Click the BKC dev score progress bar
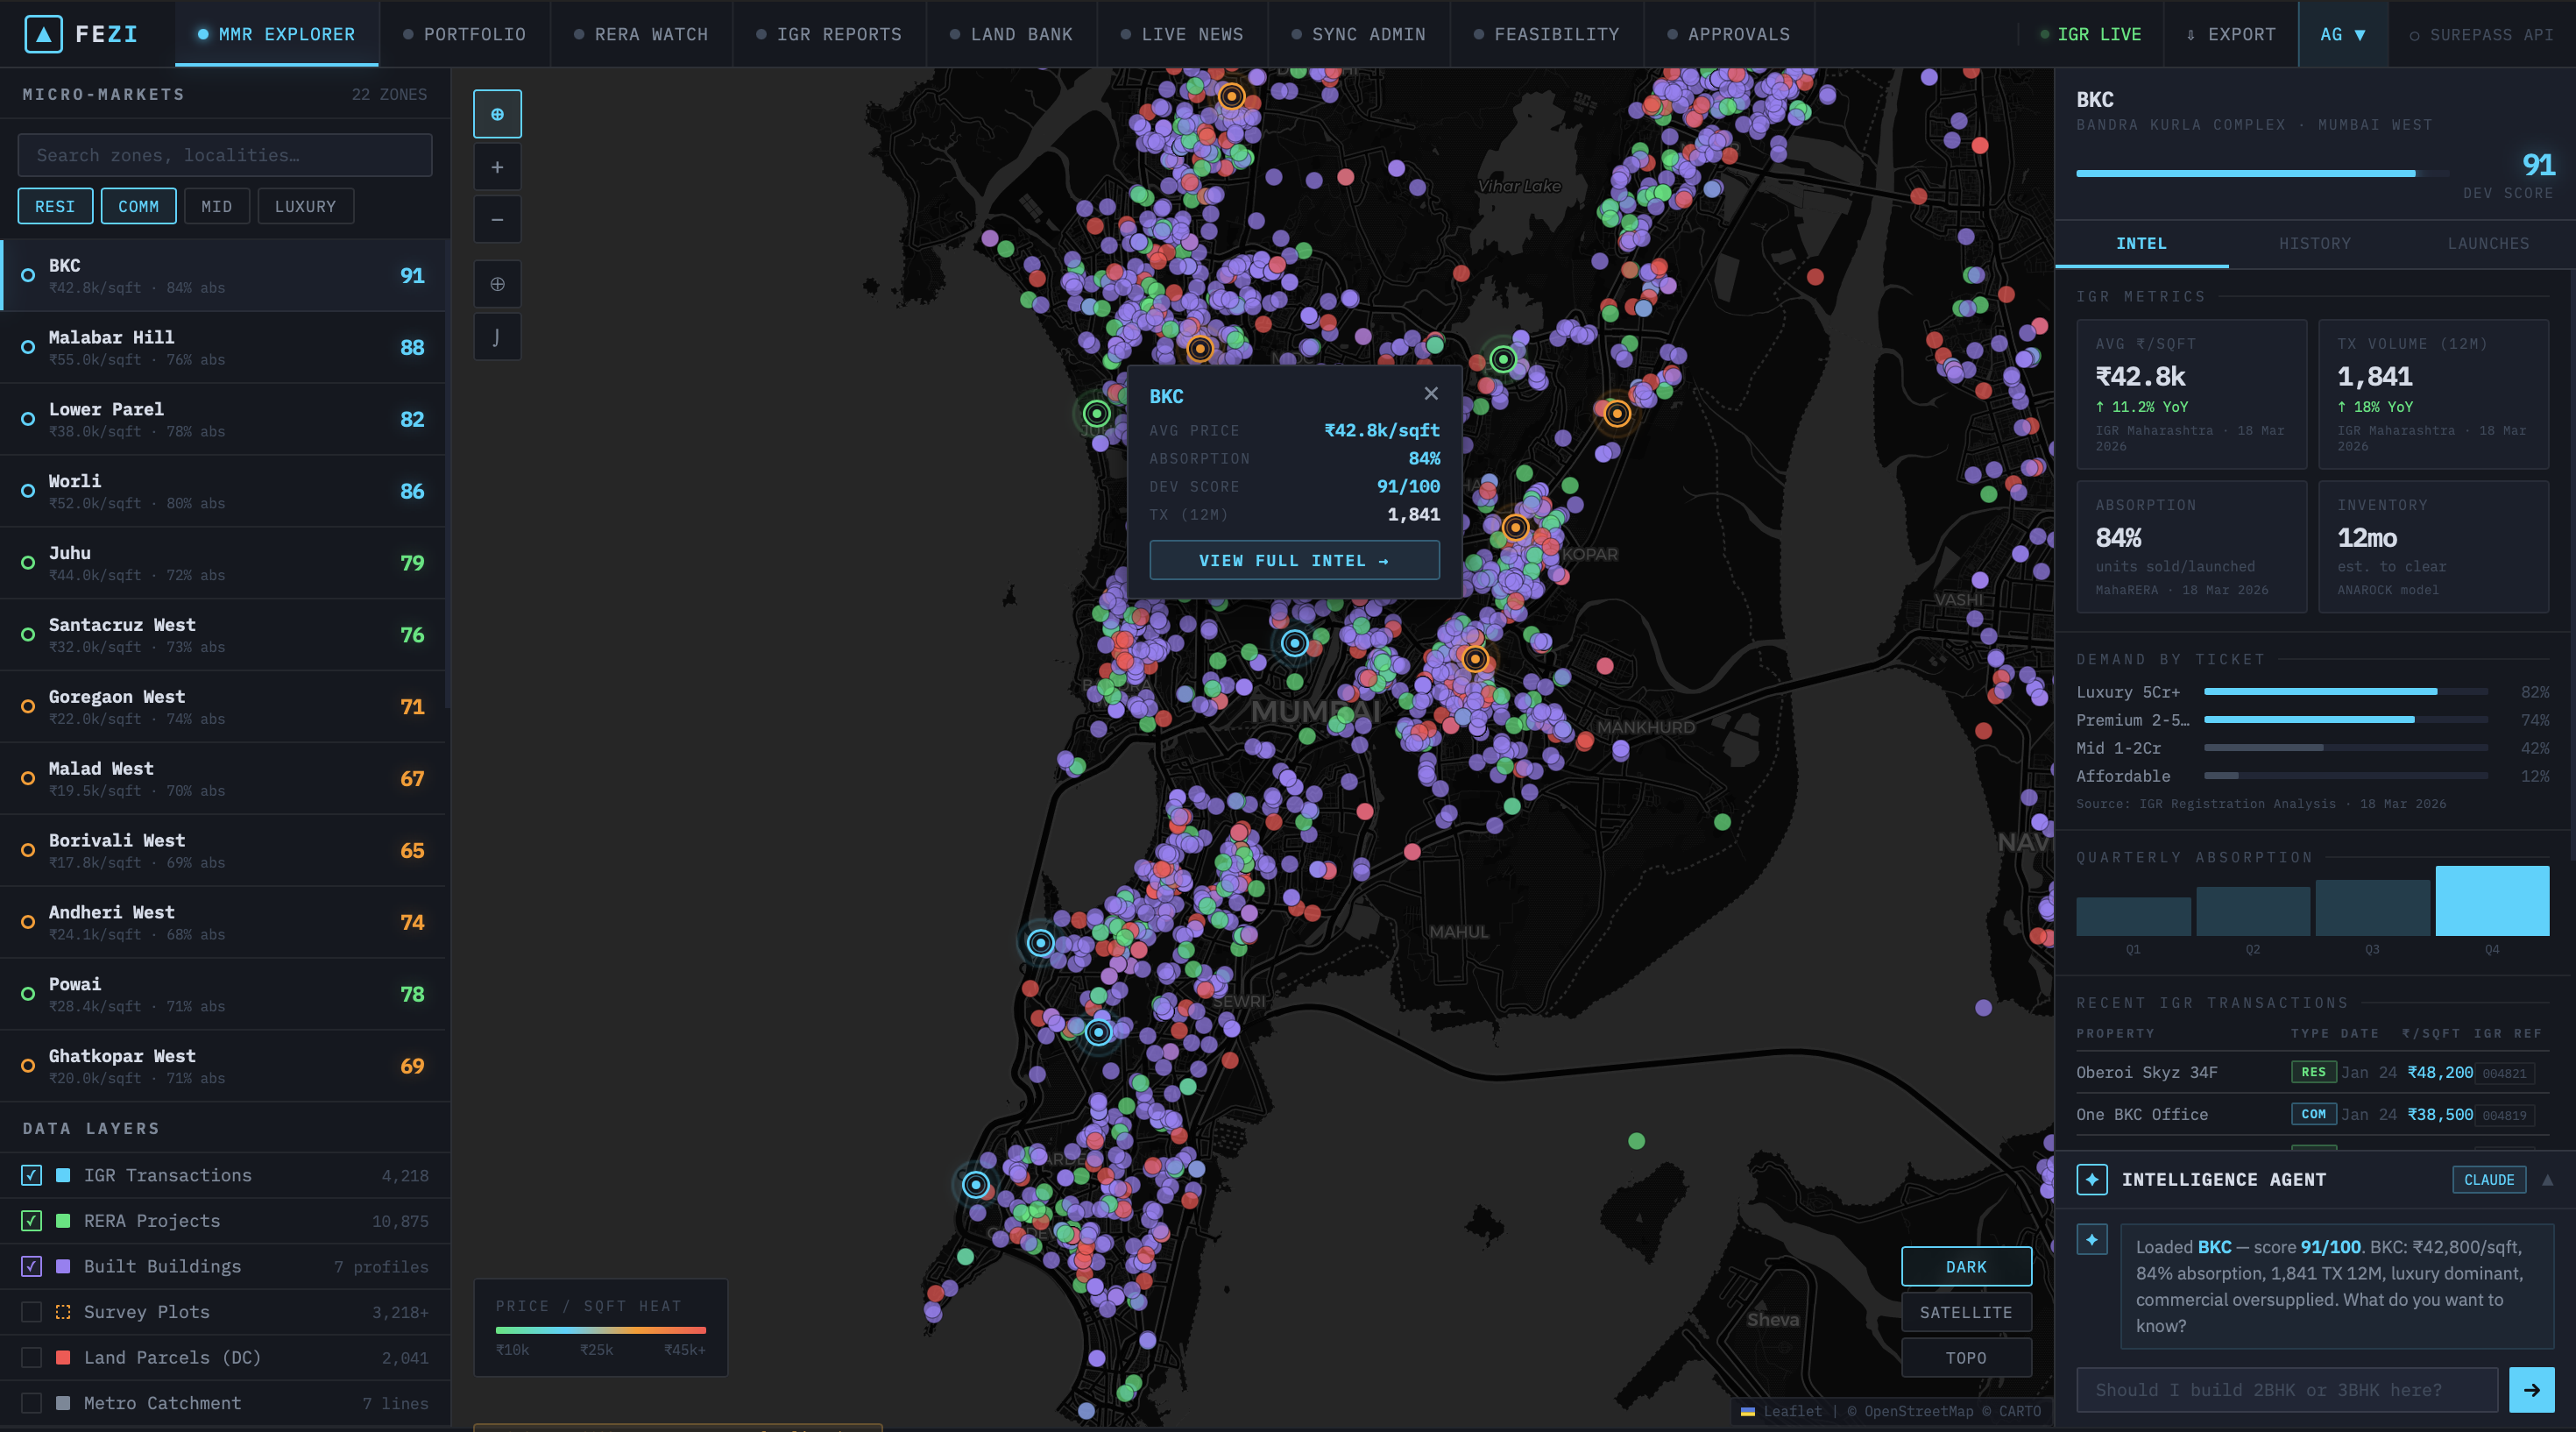Viewport: 2576px width, 1432px height. pos(2262,173)
